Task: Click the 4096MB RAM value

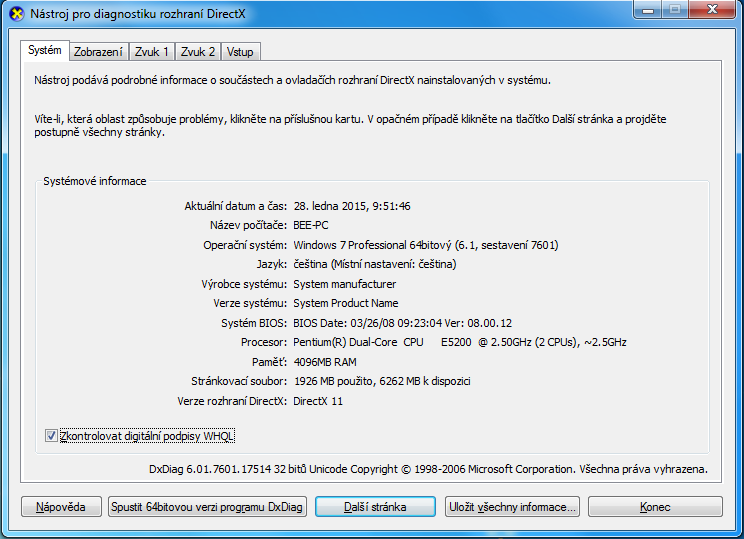Action: point(325,362)
